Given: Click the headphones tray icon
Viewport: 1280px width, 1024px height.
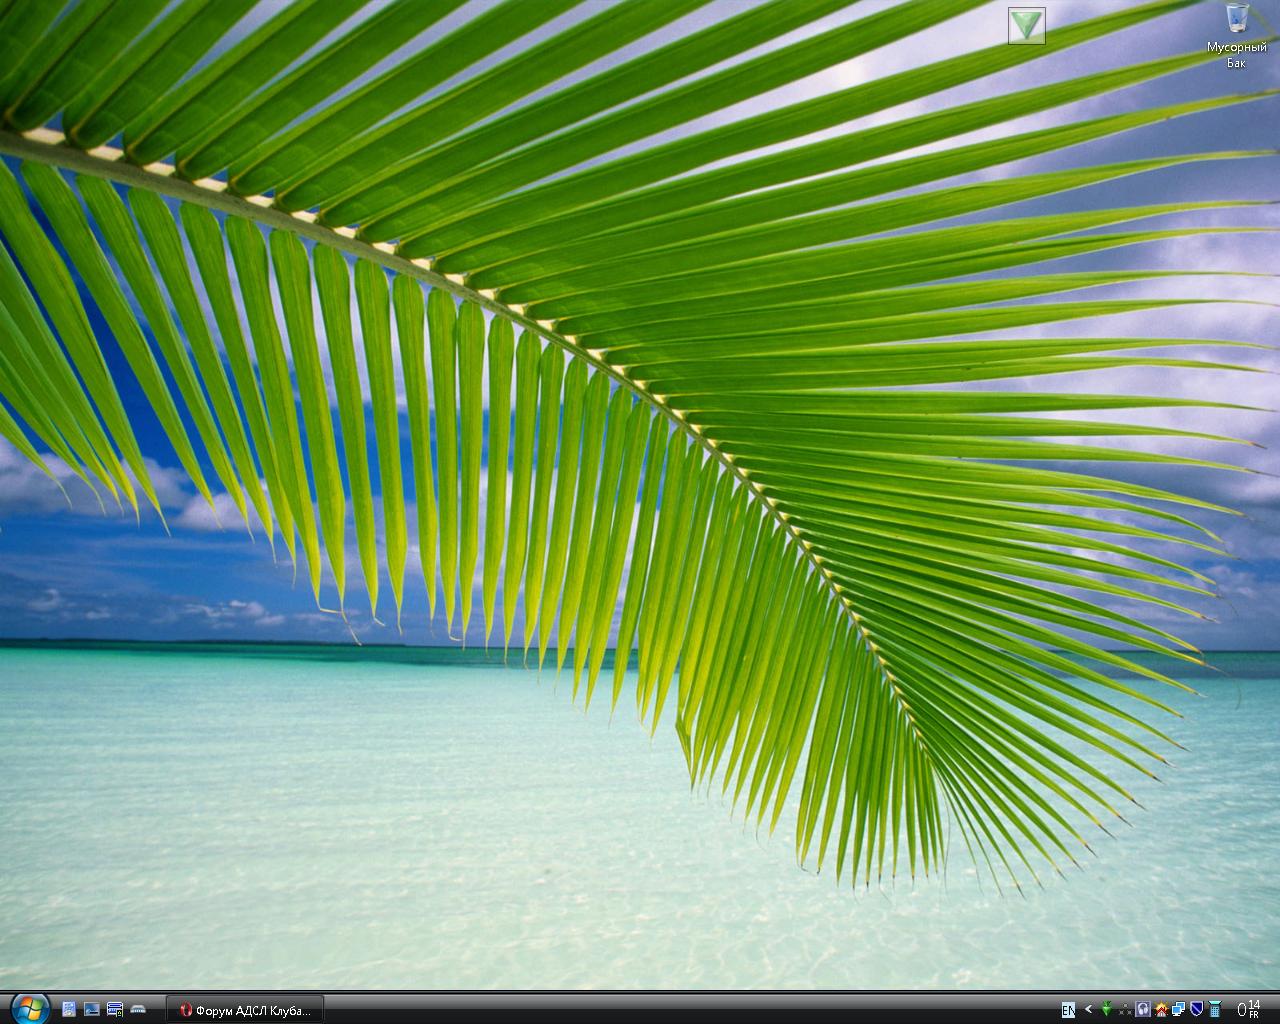Looking at the screenshot, I should (1143, 1010).
